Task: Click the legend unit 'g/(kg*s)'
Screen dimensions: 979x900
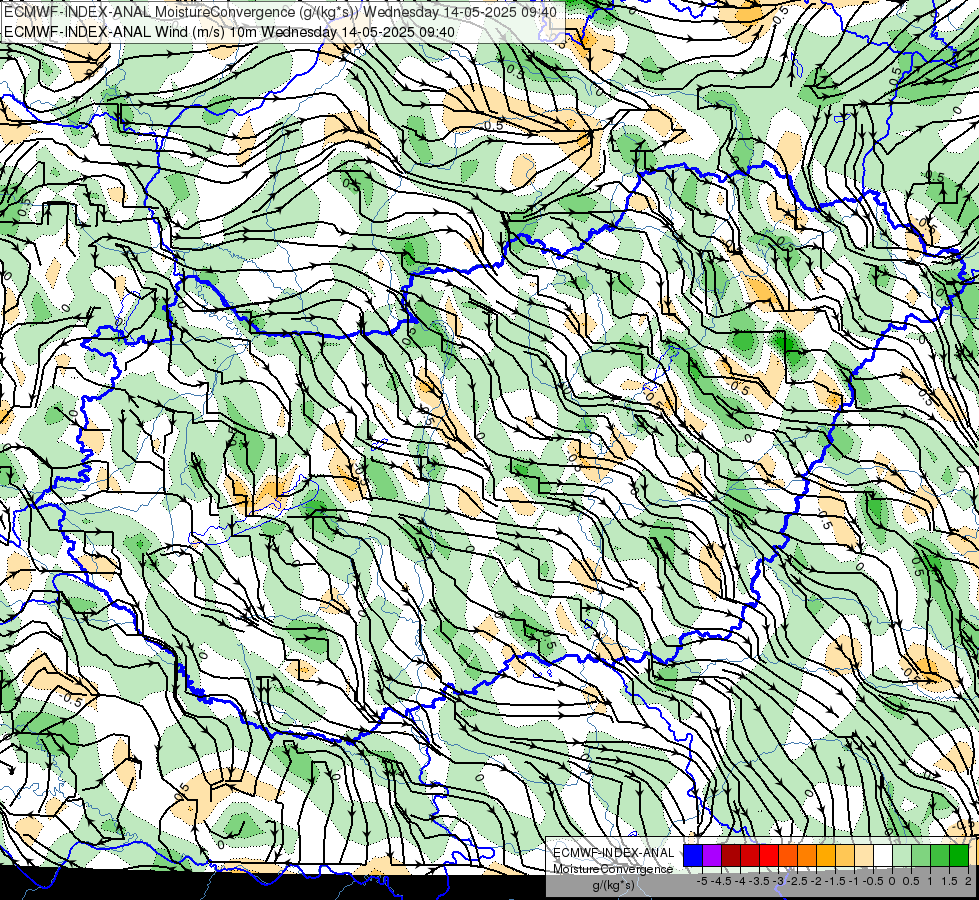Action: click(x=613, y=885)
